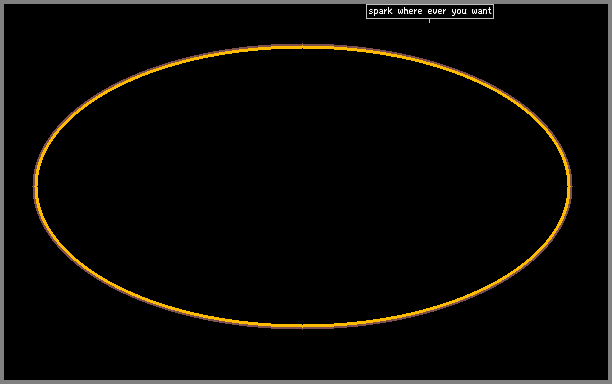Image resolution: width=612 pixels, height=384 pixels.
Task: Click the empty black center inside the ellipse
Action: pos(302,187)
